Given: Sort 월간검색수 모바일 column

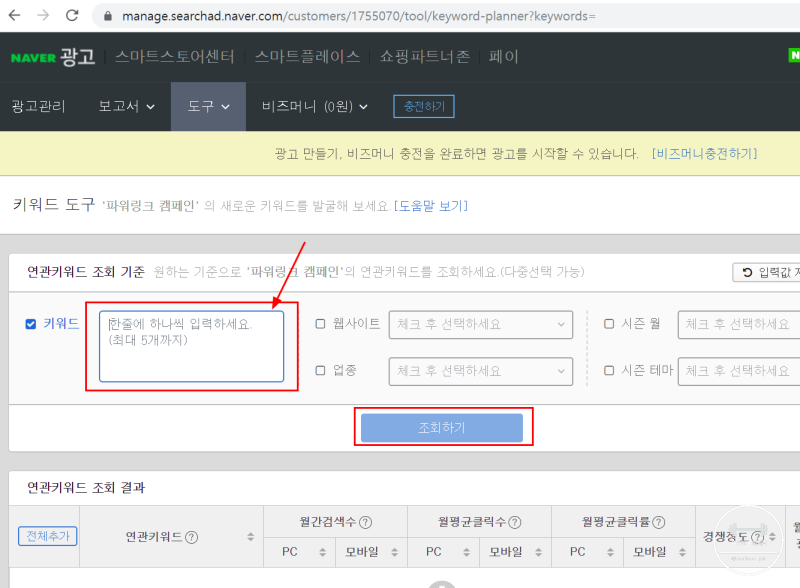Looking at the screenshot, I should tap(394, 552).
